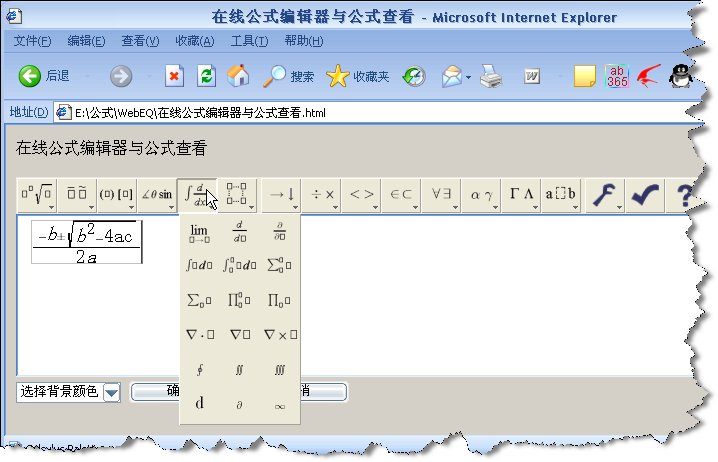Click the Edit with Word icon
The image size is (718, 462).
(532, 76)
